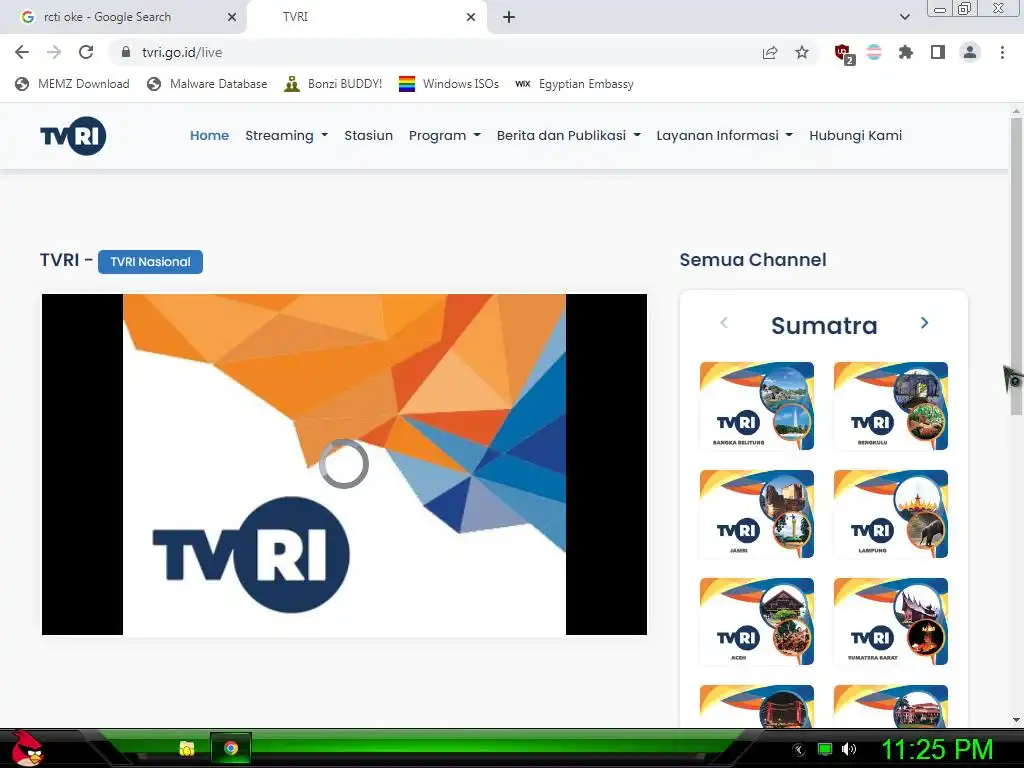Click the browser forward arrow

click(x=54, y=52)
